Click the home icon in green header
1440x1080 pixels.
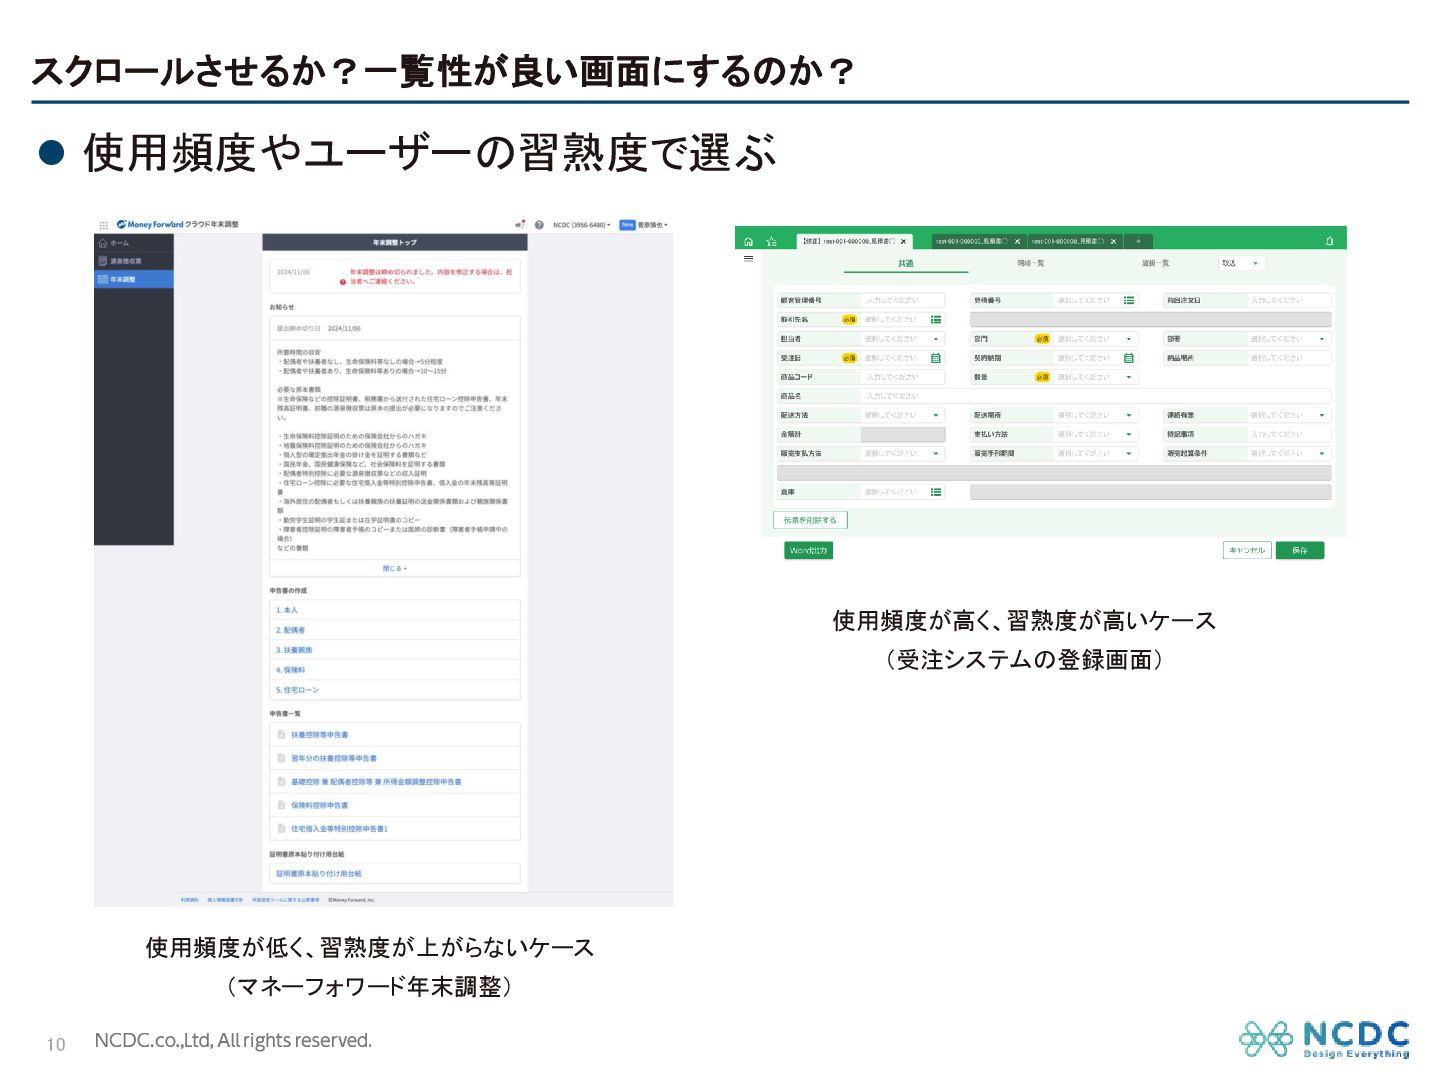click(748, 241)
